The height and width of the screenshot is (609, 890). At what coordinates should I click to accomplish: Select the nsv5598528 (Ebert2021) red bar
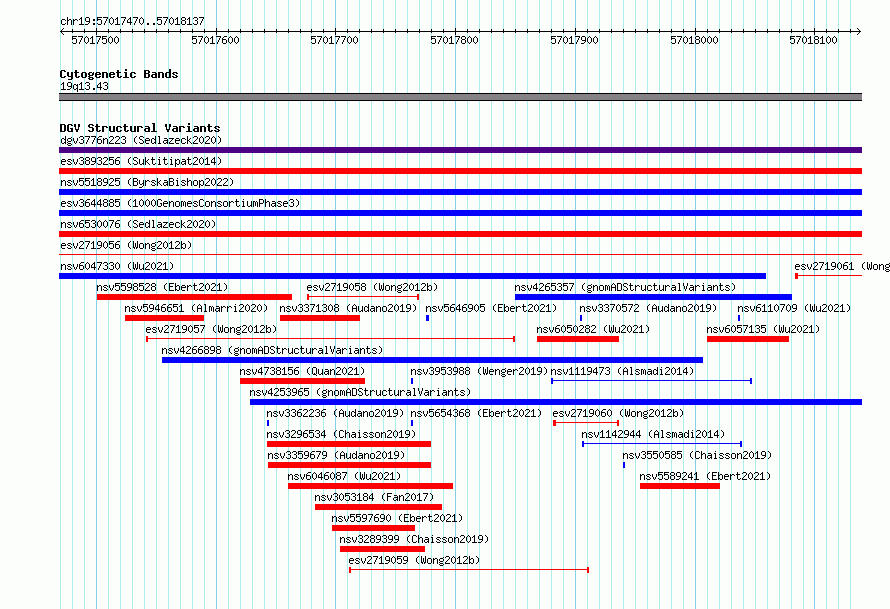pos(194,297)
